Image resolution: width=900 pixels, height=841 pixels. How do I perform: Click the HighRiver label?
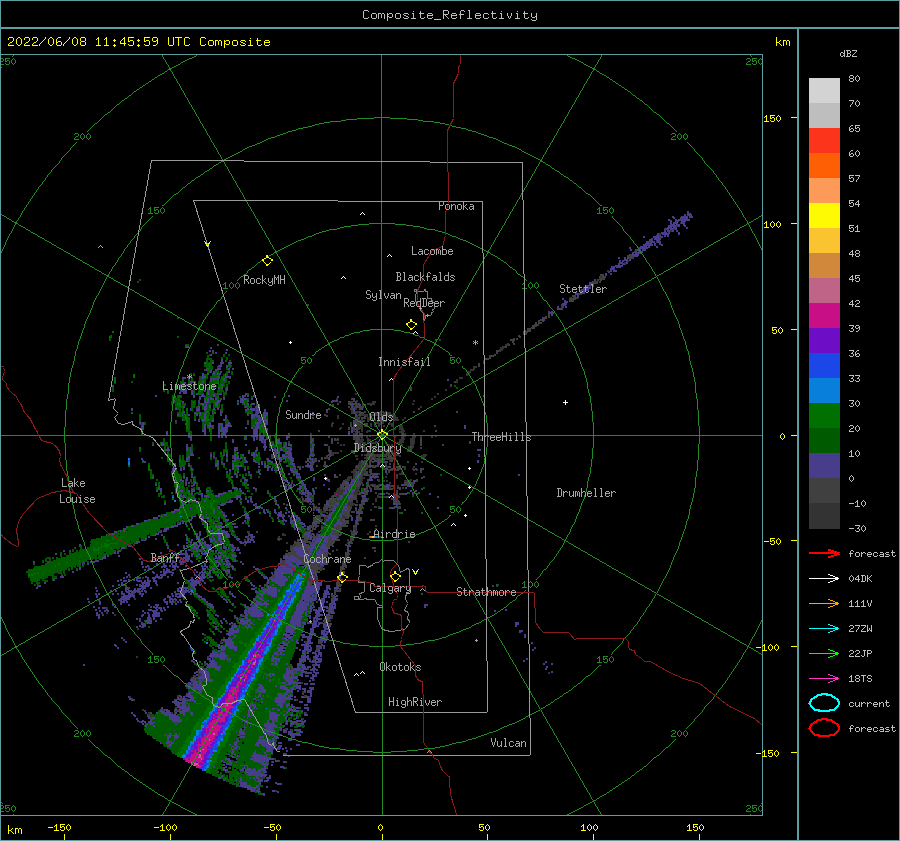click(x=415, y=702)
